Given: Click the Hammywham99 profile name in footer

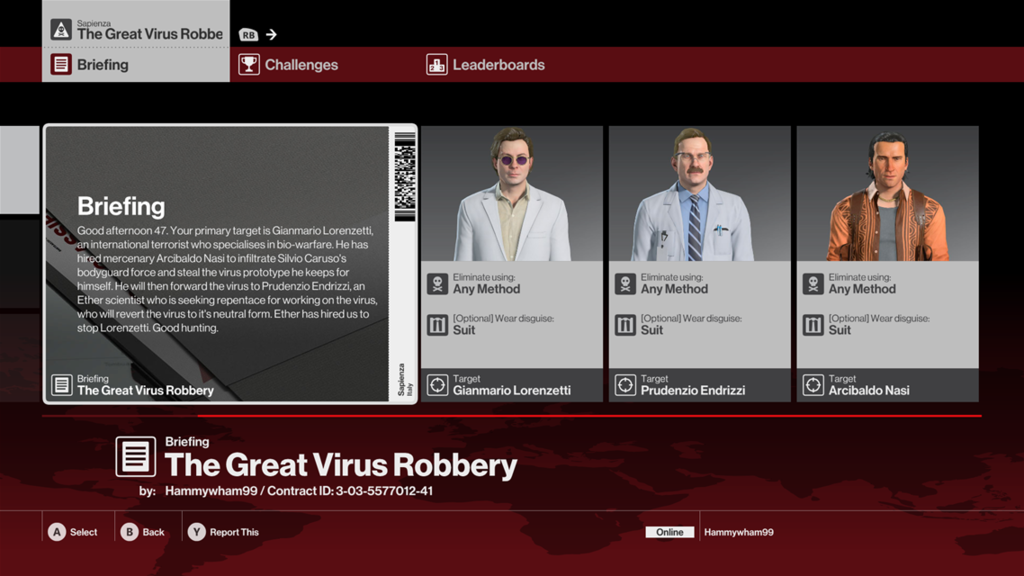Looking at the screenshot, I should 739,532.
